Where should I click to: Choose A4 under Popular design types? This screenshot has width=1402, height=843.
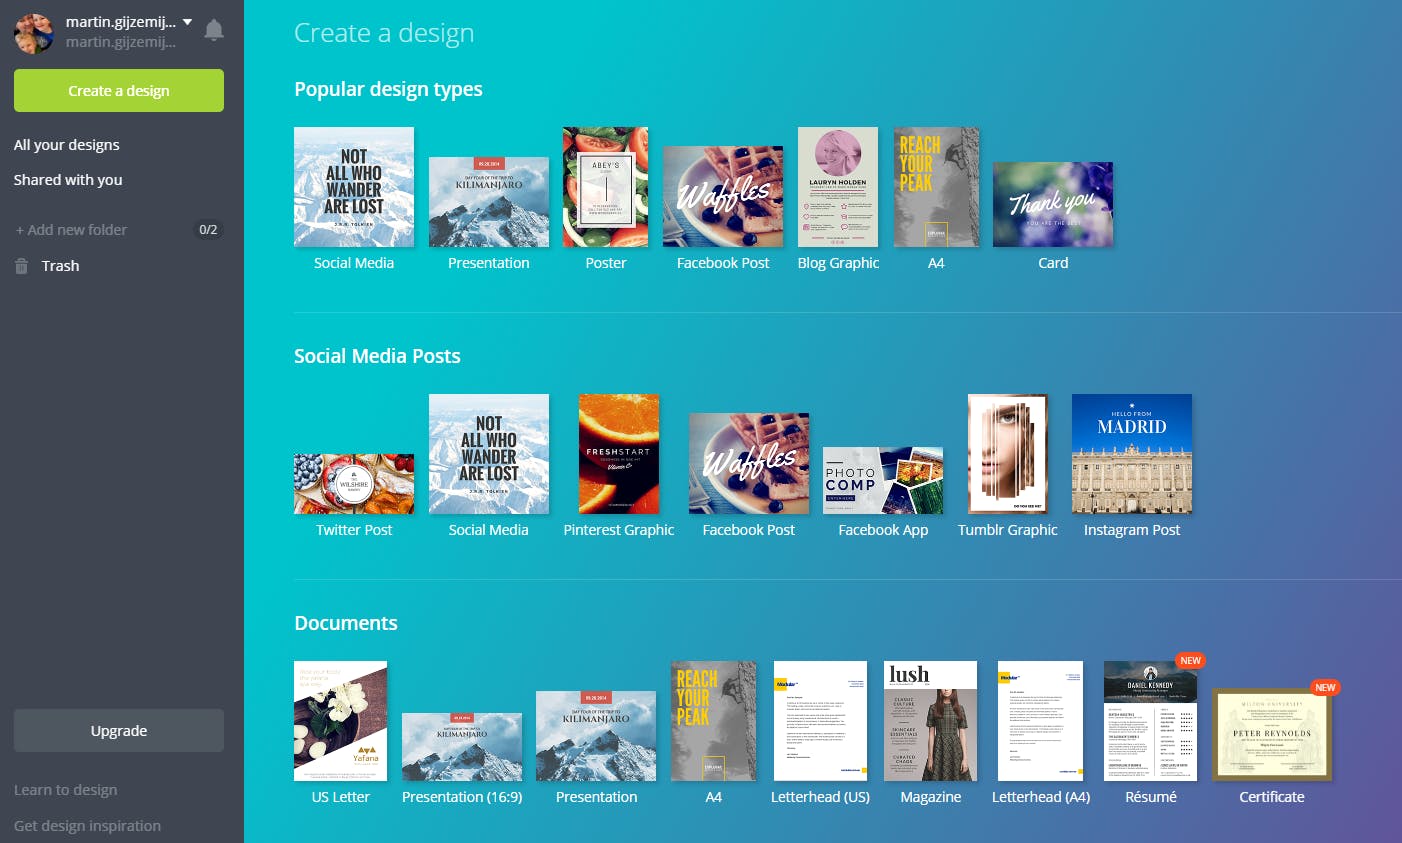click(x=936, y=187)
